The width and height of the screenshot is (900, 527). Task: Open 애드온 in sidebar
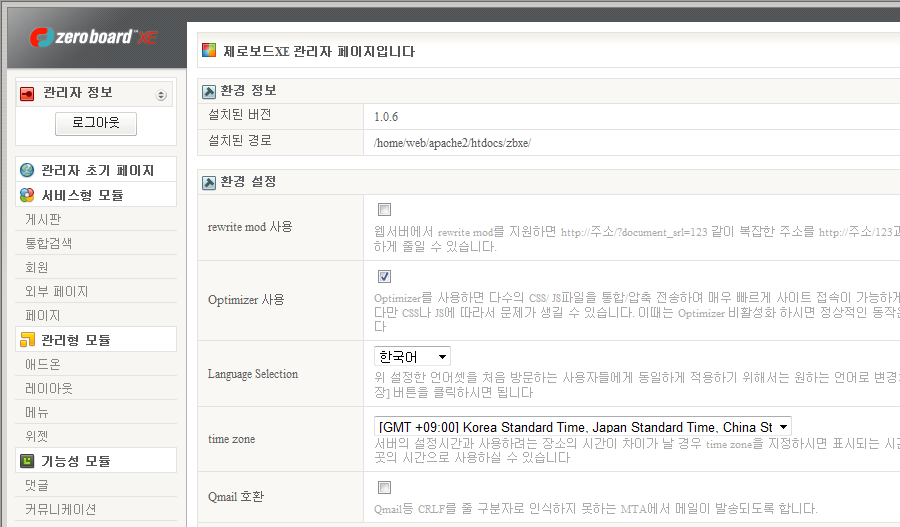point(42,364)
